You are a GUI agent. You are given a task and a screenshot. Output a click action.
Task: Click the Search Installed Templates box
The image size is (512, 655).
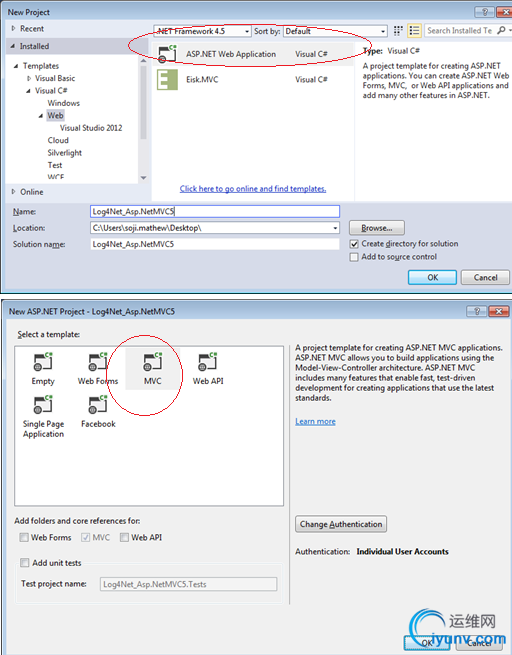point(460,30)
